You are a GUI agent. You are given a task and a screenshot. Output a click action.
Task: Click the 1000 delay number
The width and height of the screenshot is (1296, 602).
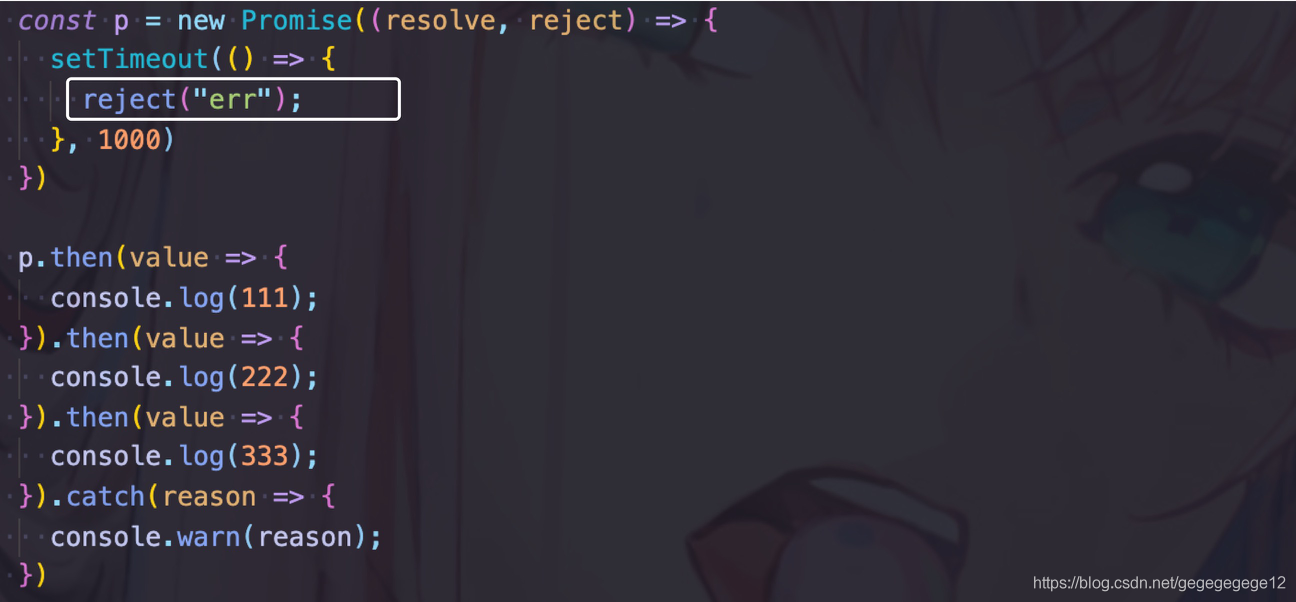click(x=130, y=140)
